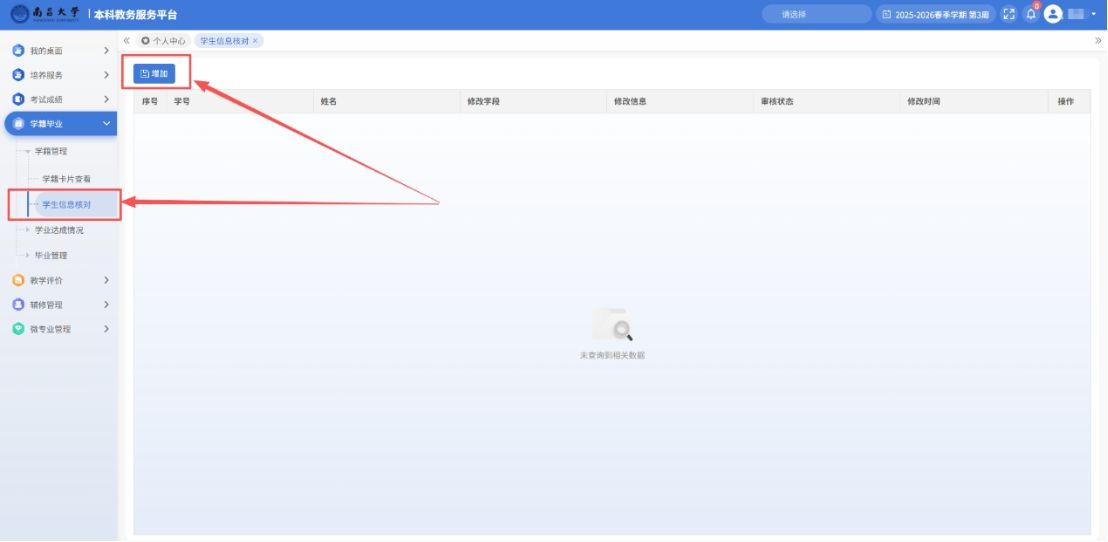Click the 增加 button
Image resolution: width=1108 pixels, height=542 pixels.
tap(154, 74)
